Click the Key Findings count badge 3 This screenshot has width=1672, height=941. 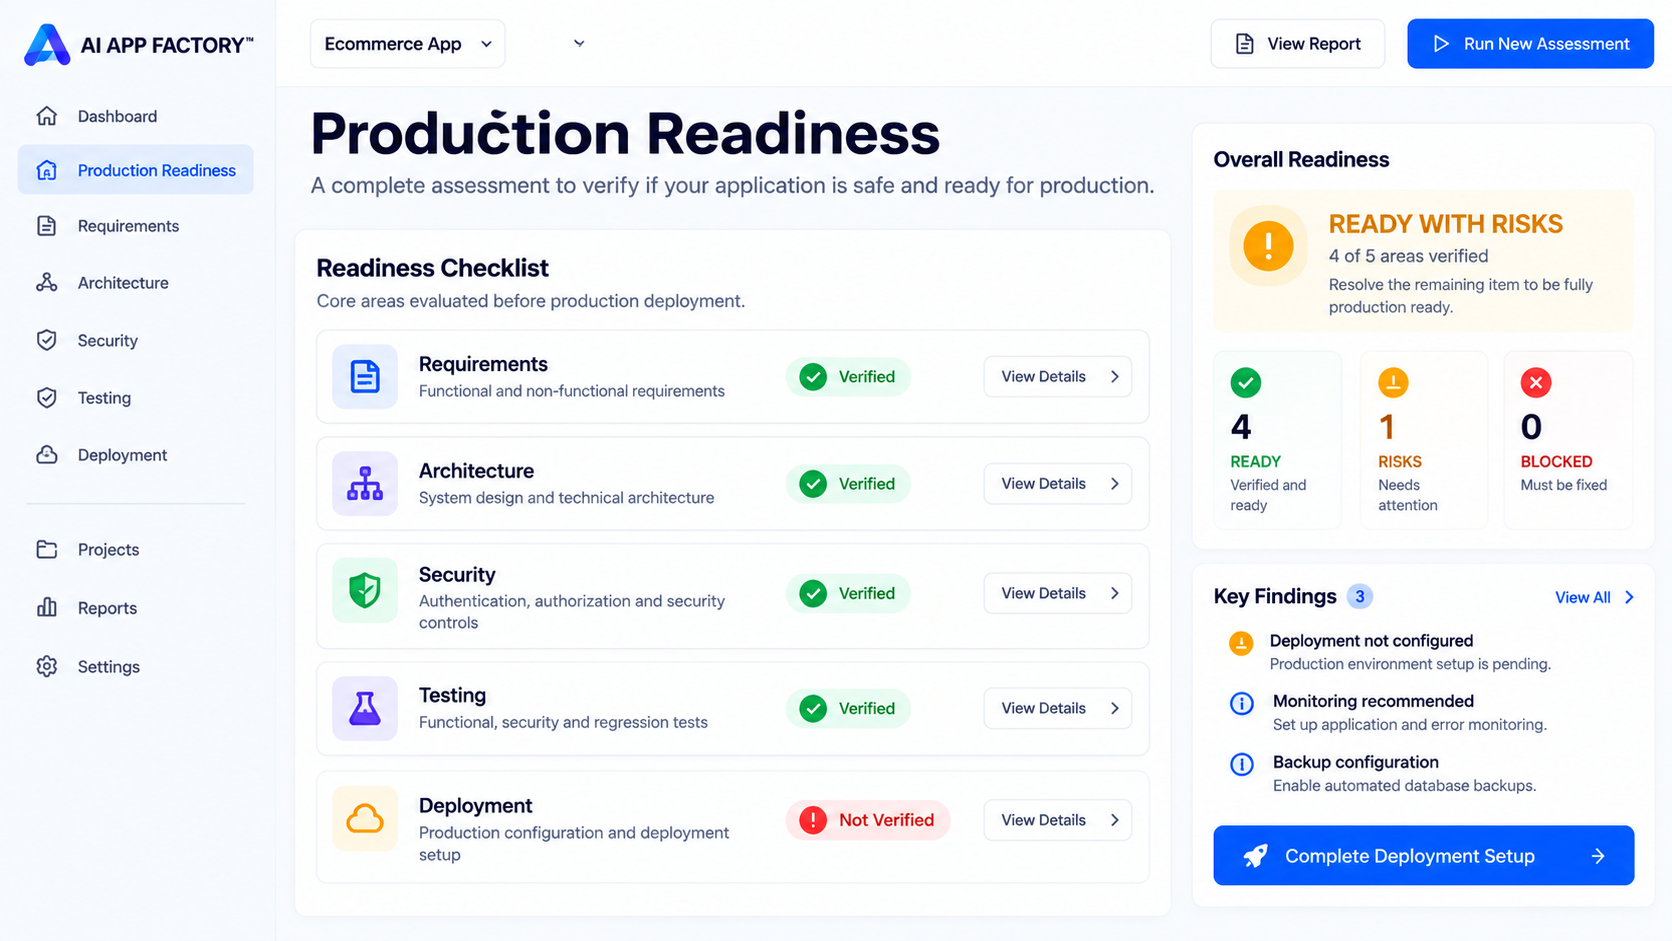pyautogui.click(x=1360, y=597)
